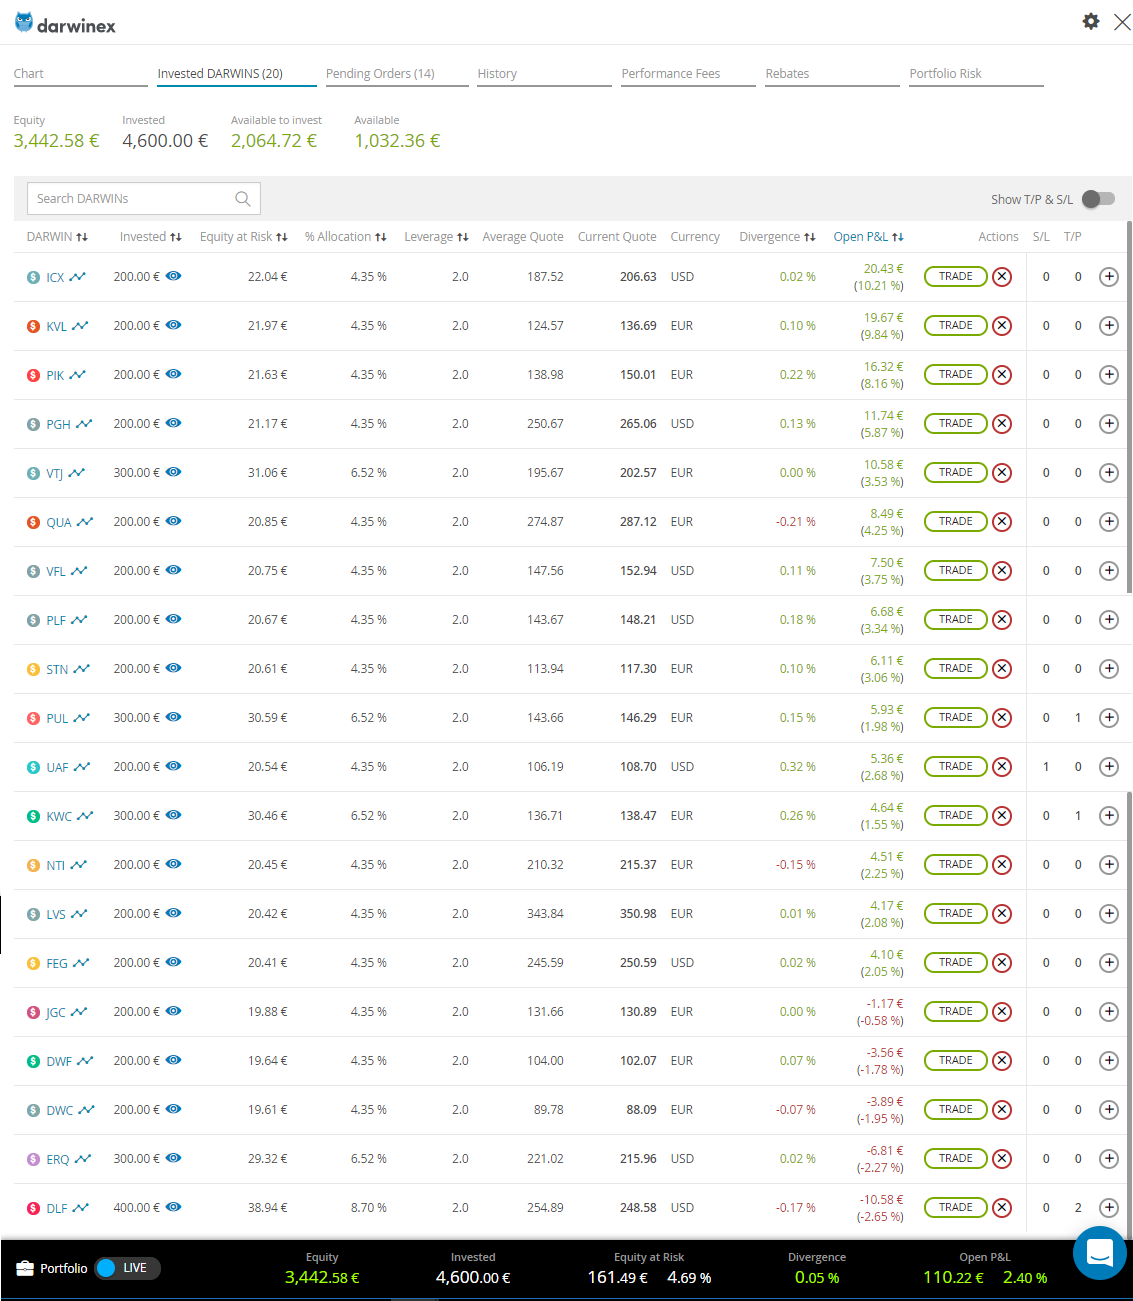This screenshot has width=1133, height=1301.
Task: Open Pending Orders (14) tab
Action: (x=397, y=74)
